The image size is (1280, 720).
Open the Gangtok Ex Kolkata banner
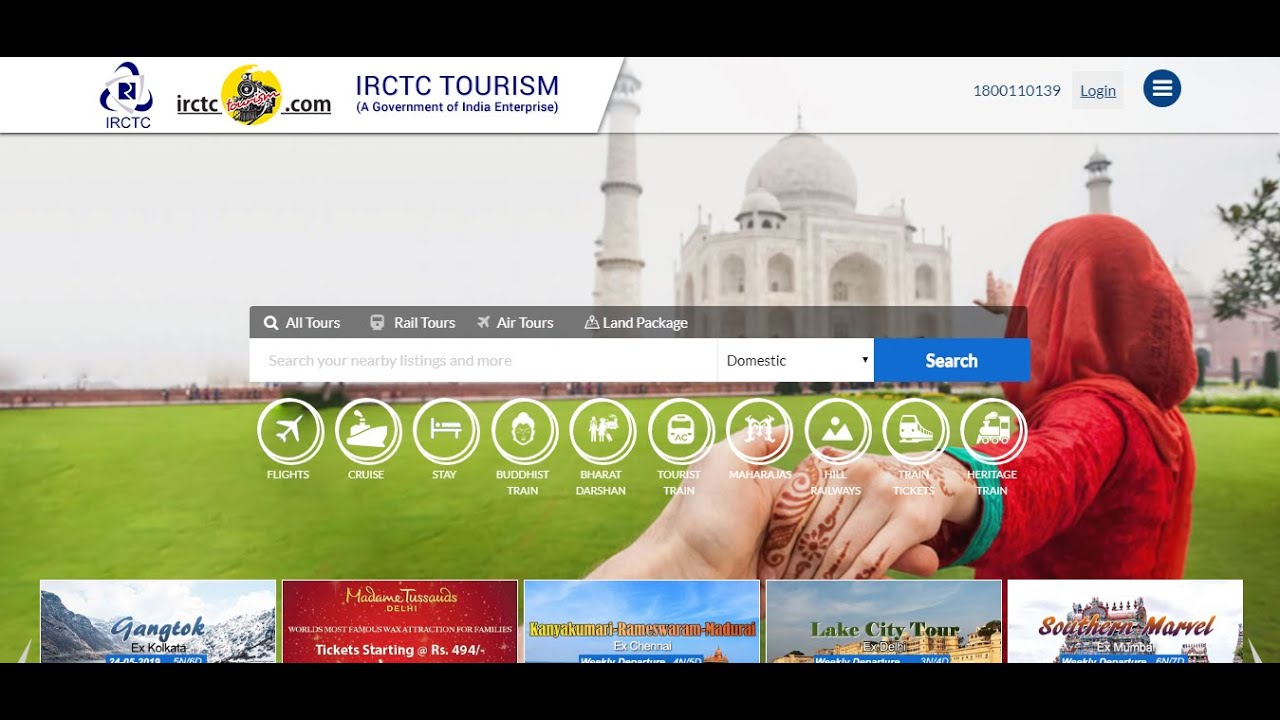158,621
